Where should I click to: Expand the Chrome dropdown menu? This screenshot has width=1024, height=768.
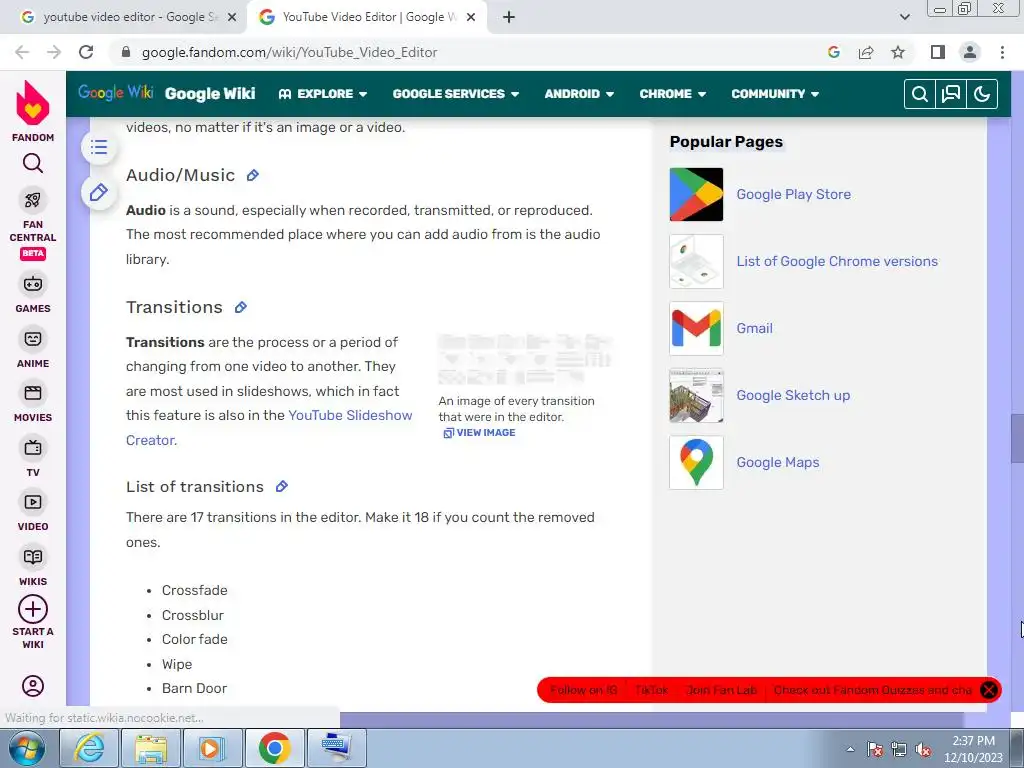click(x=673, y=94)
